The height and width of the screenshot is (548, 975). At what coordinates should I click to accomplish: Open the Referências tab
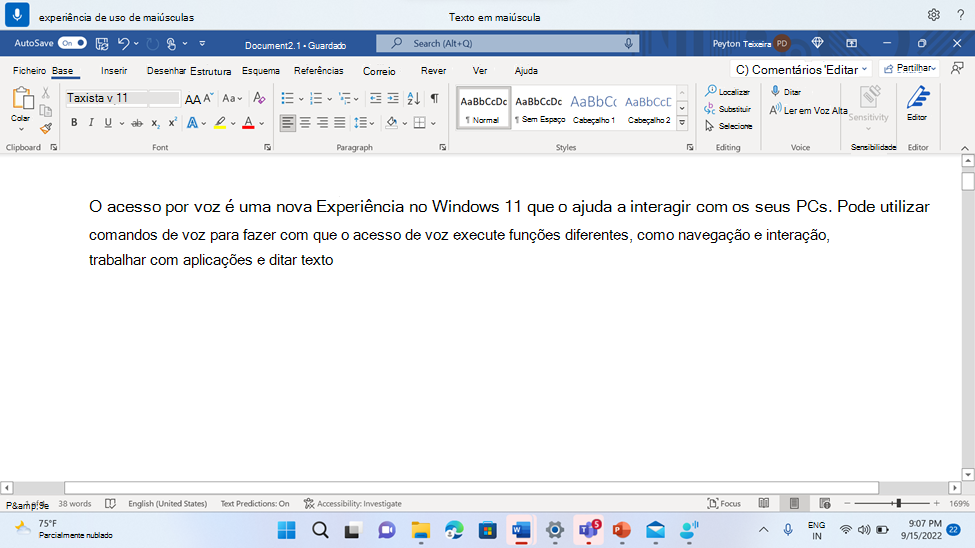[x=318, y=71]
